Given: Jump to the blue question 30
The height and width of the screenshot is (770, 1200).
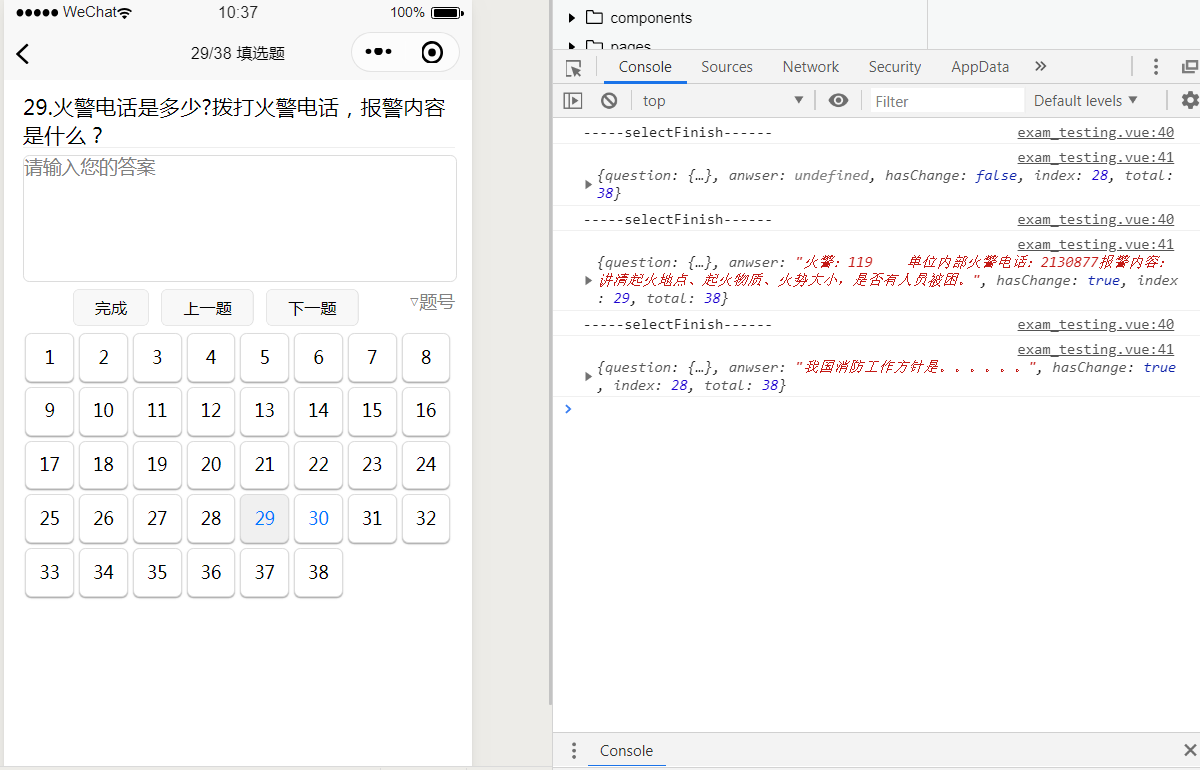Looking at the screenshot, I should tap(318, 519).
